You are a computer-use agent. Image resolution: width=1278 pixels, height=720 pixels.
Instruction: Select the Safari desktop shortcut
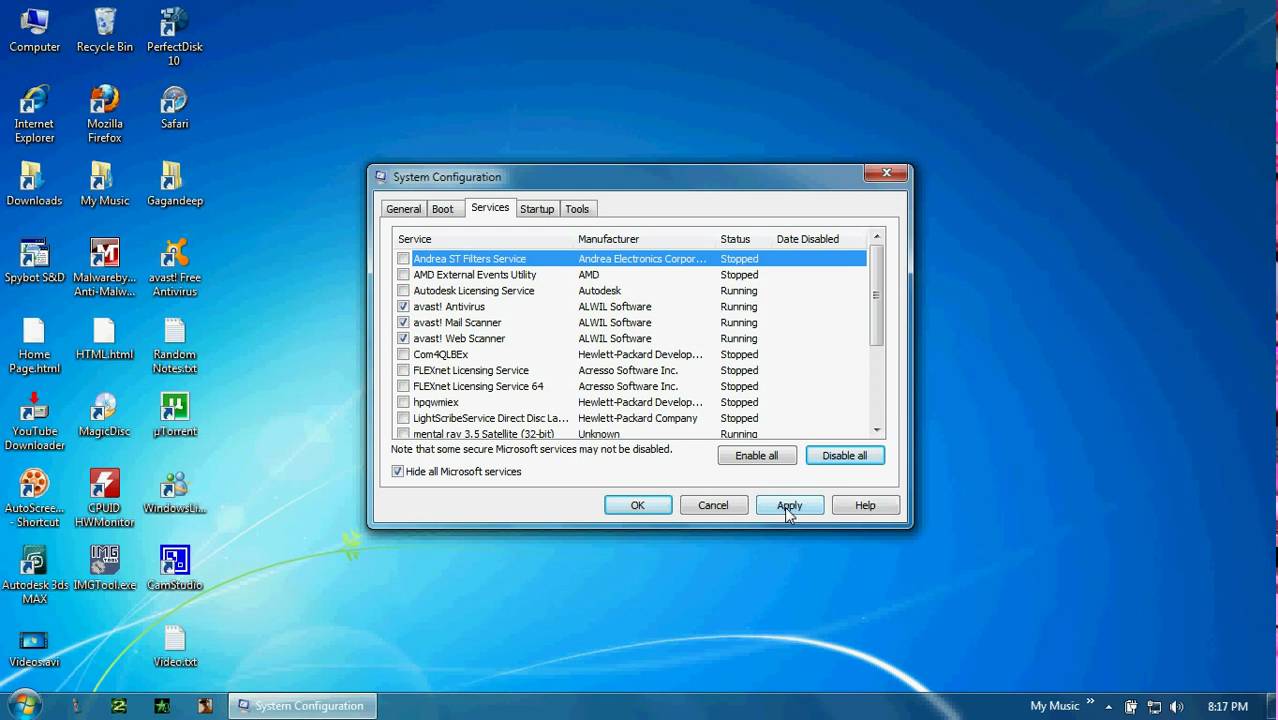coord(174,107)
